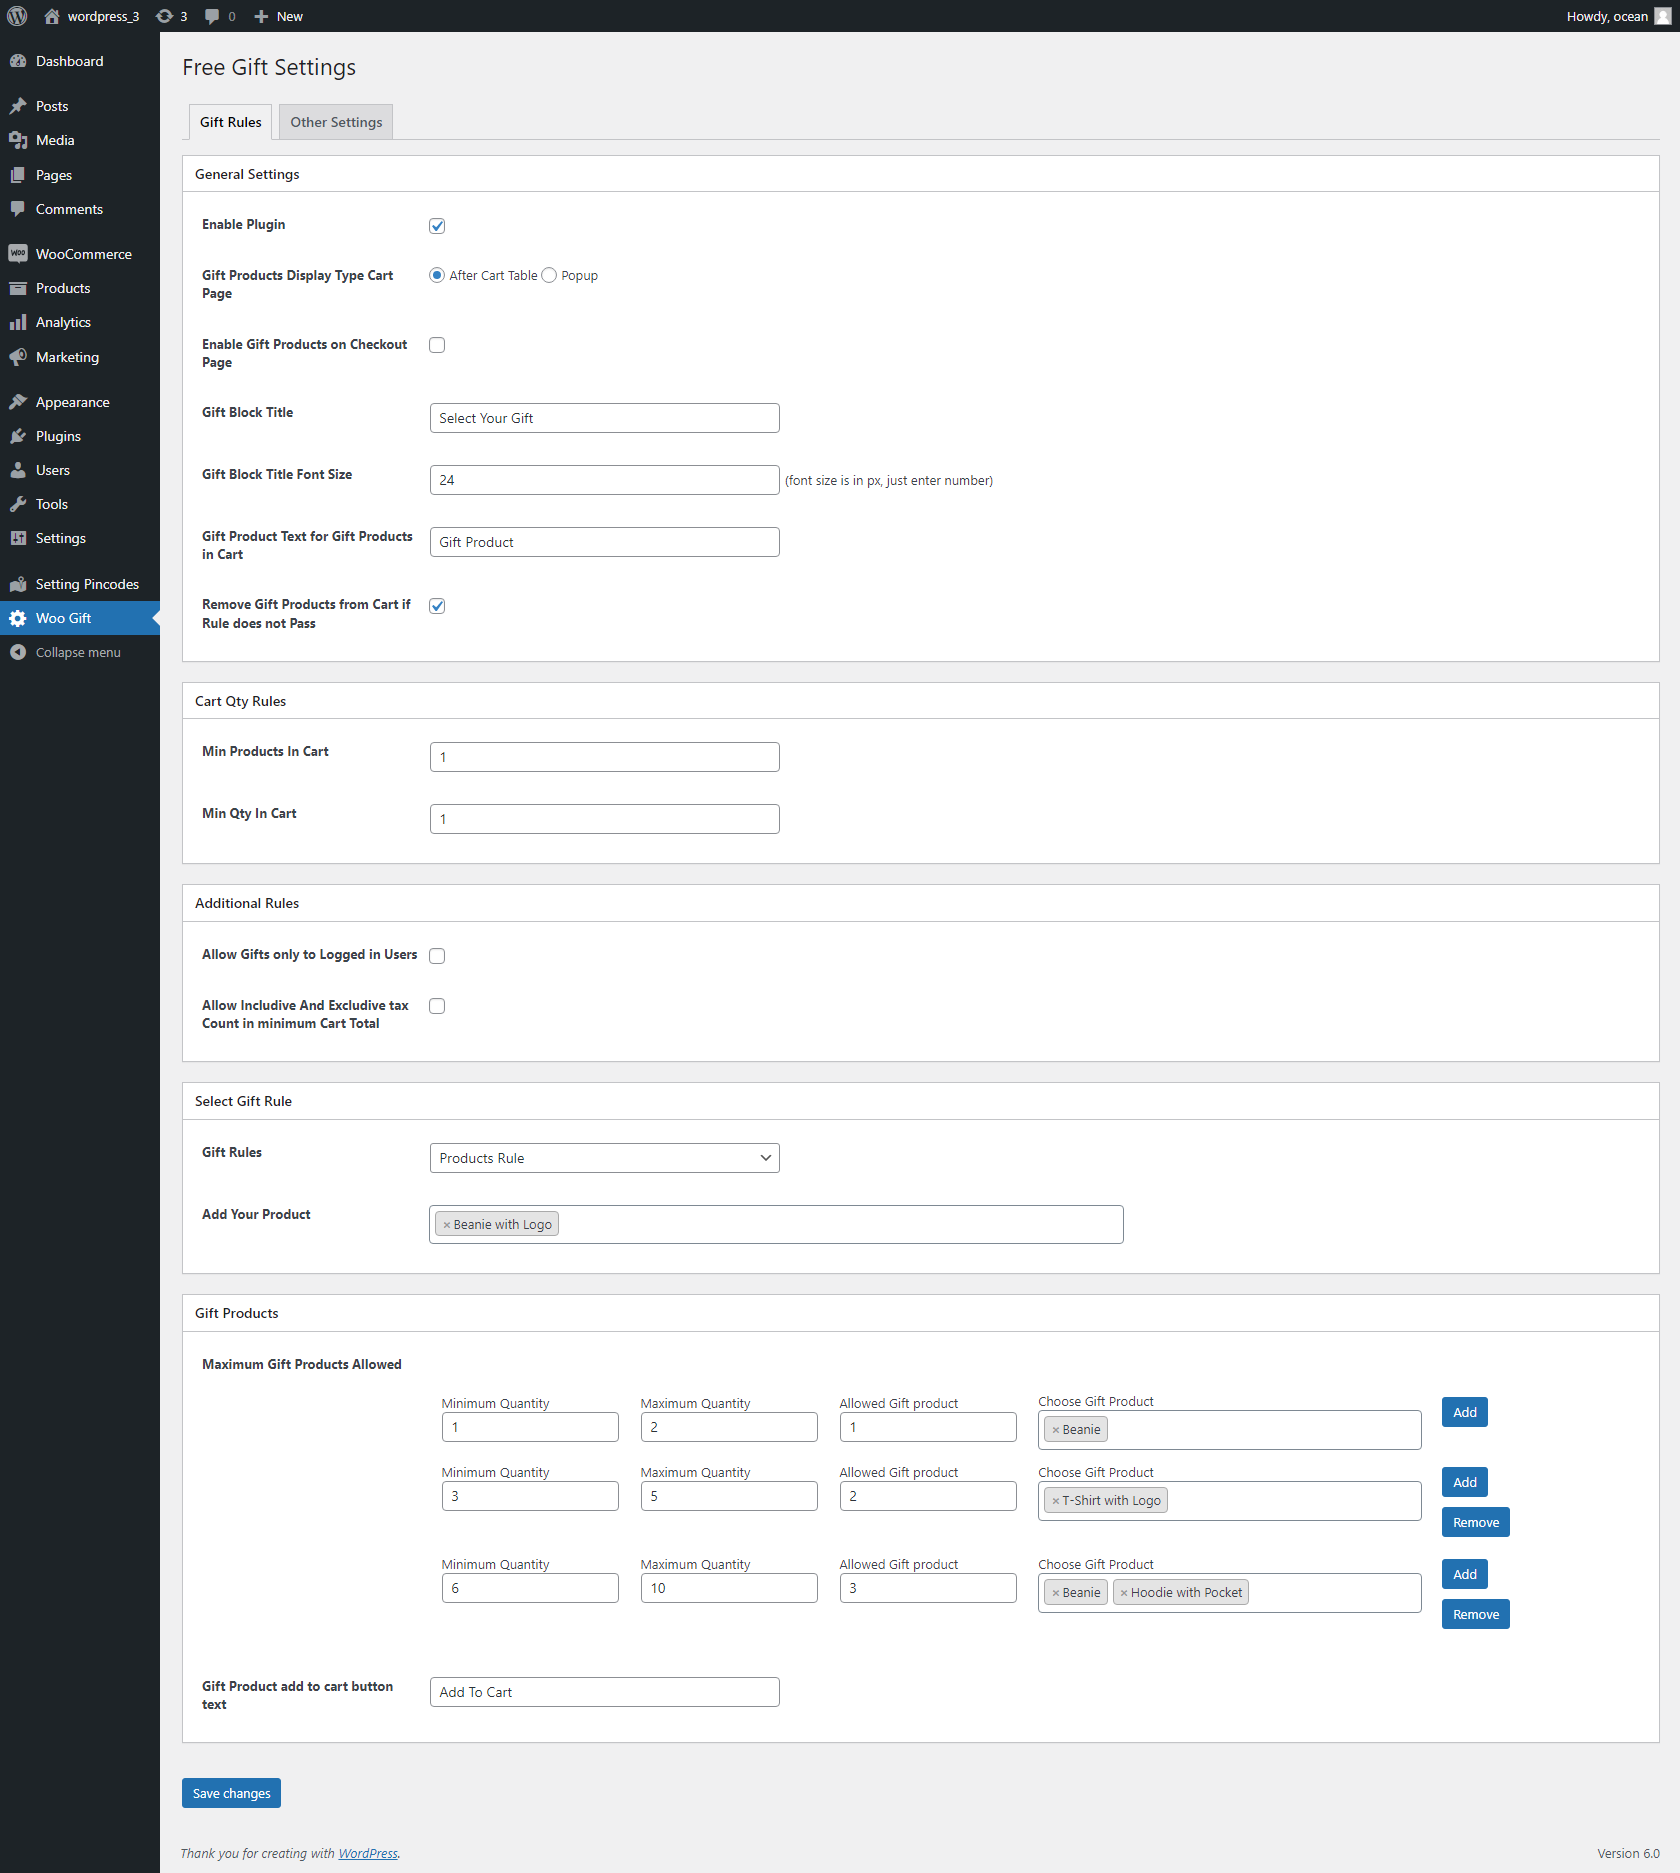Remove the third gift quantity row
Viewport: 1680px width, 1873px height.
1475,1615
